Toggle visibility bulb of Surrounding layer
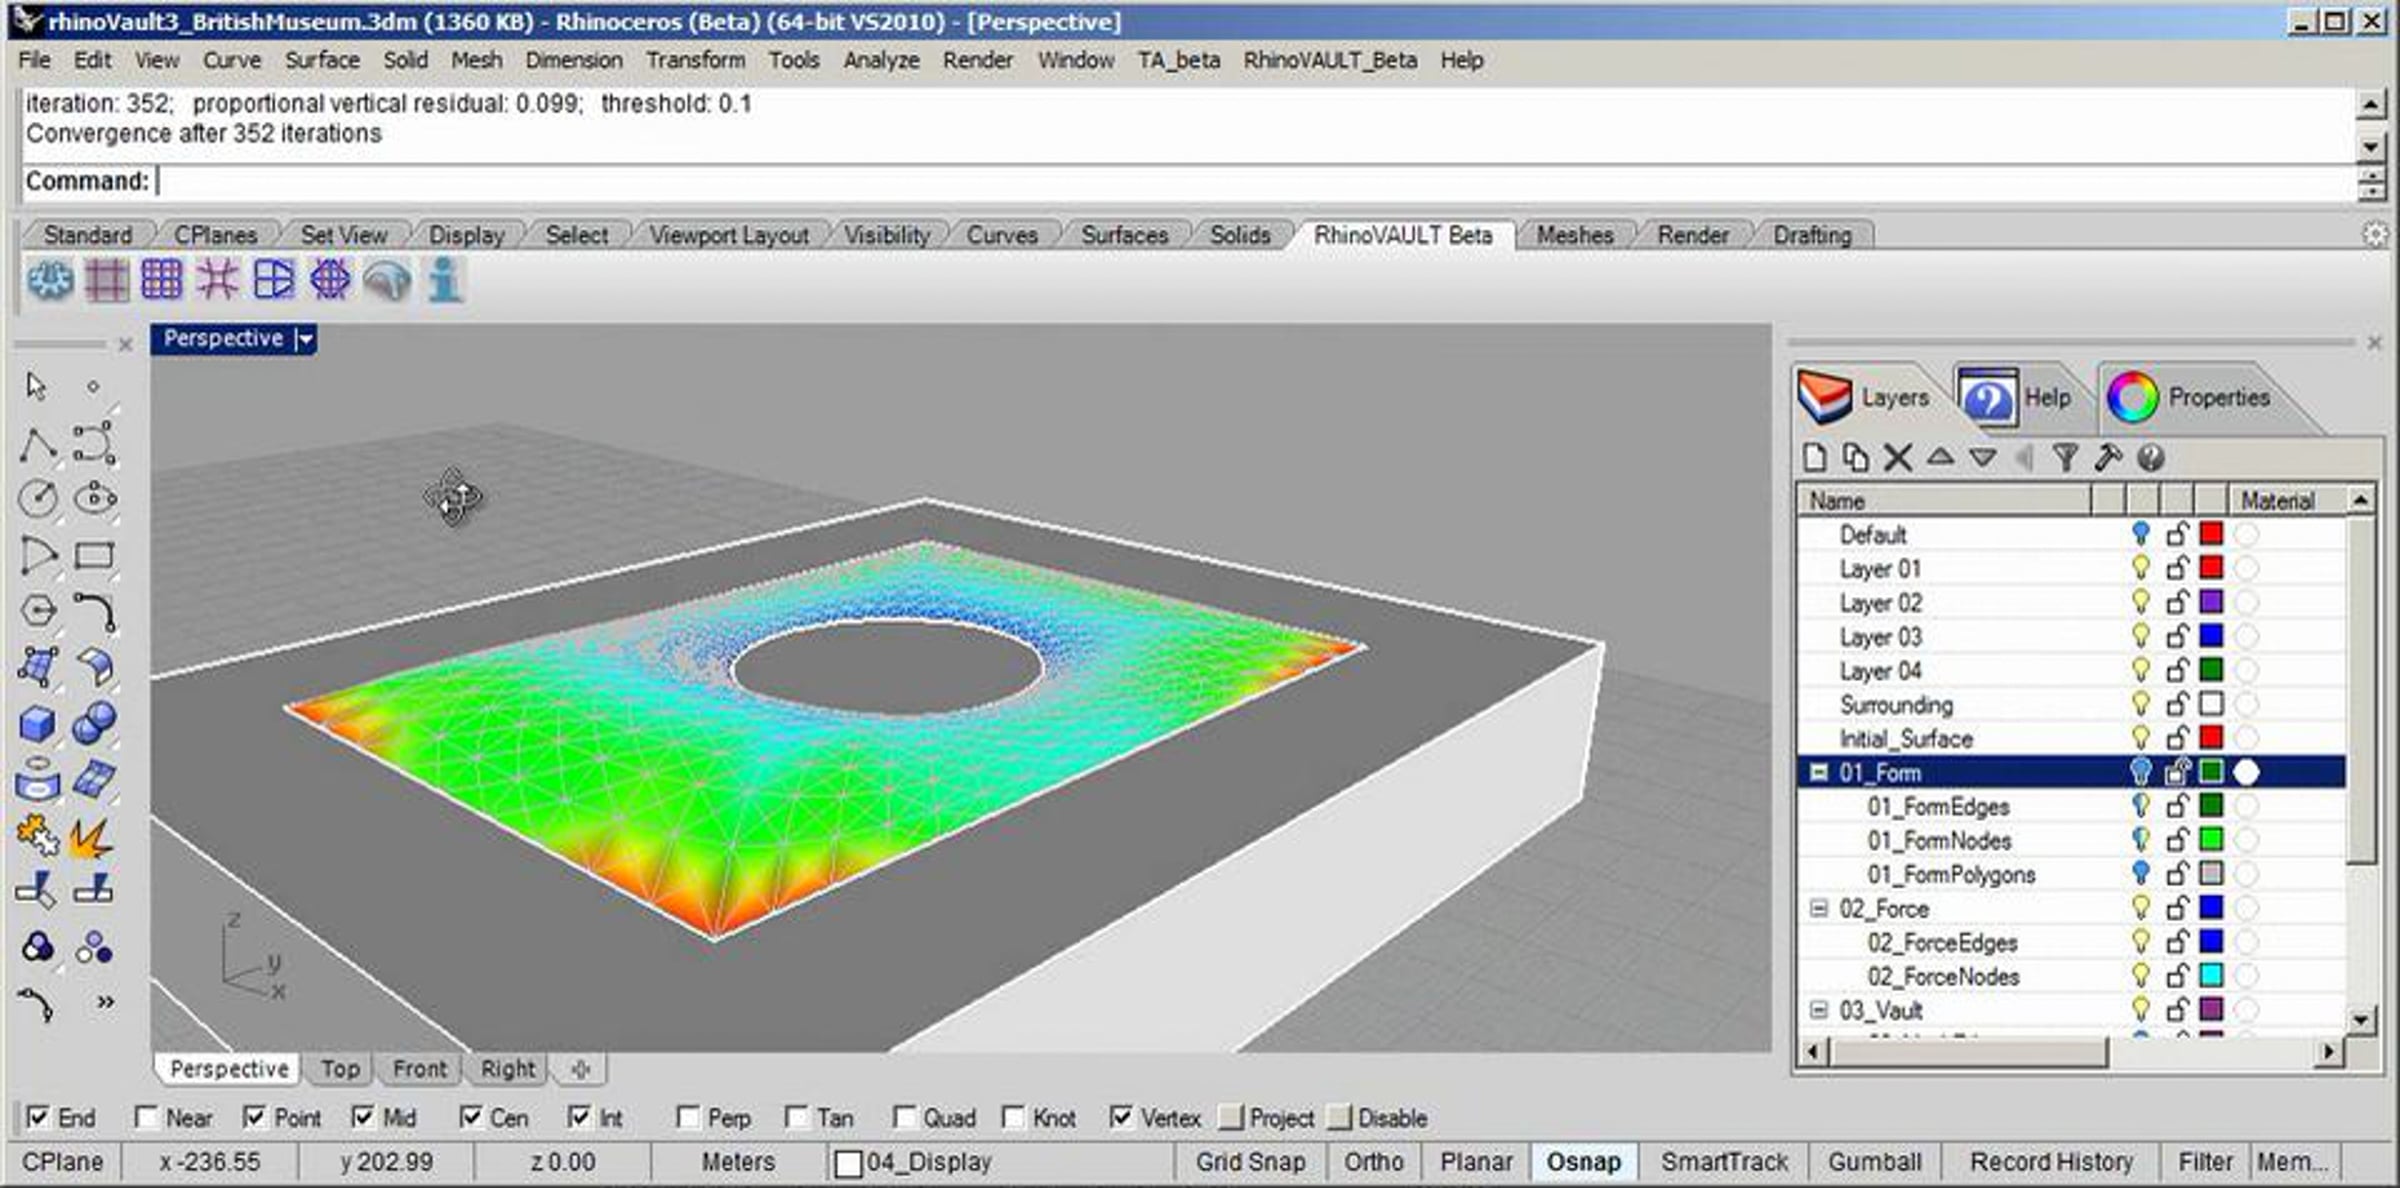 click(x=2140, y=704)
